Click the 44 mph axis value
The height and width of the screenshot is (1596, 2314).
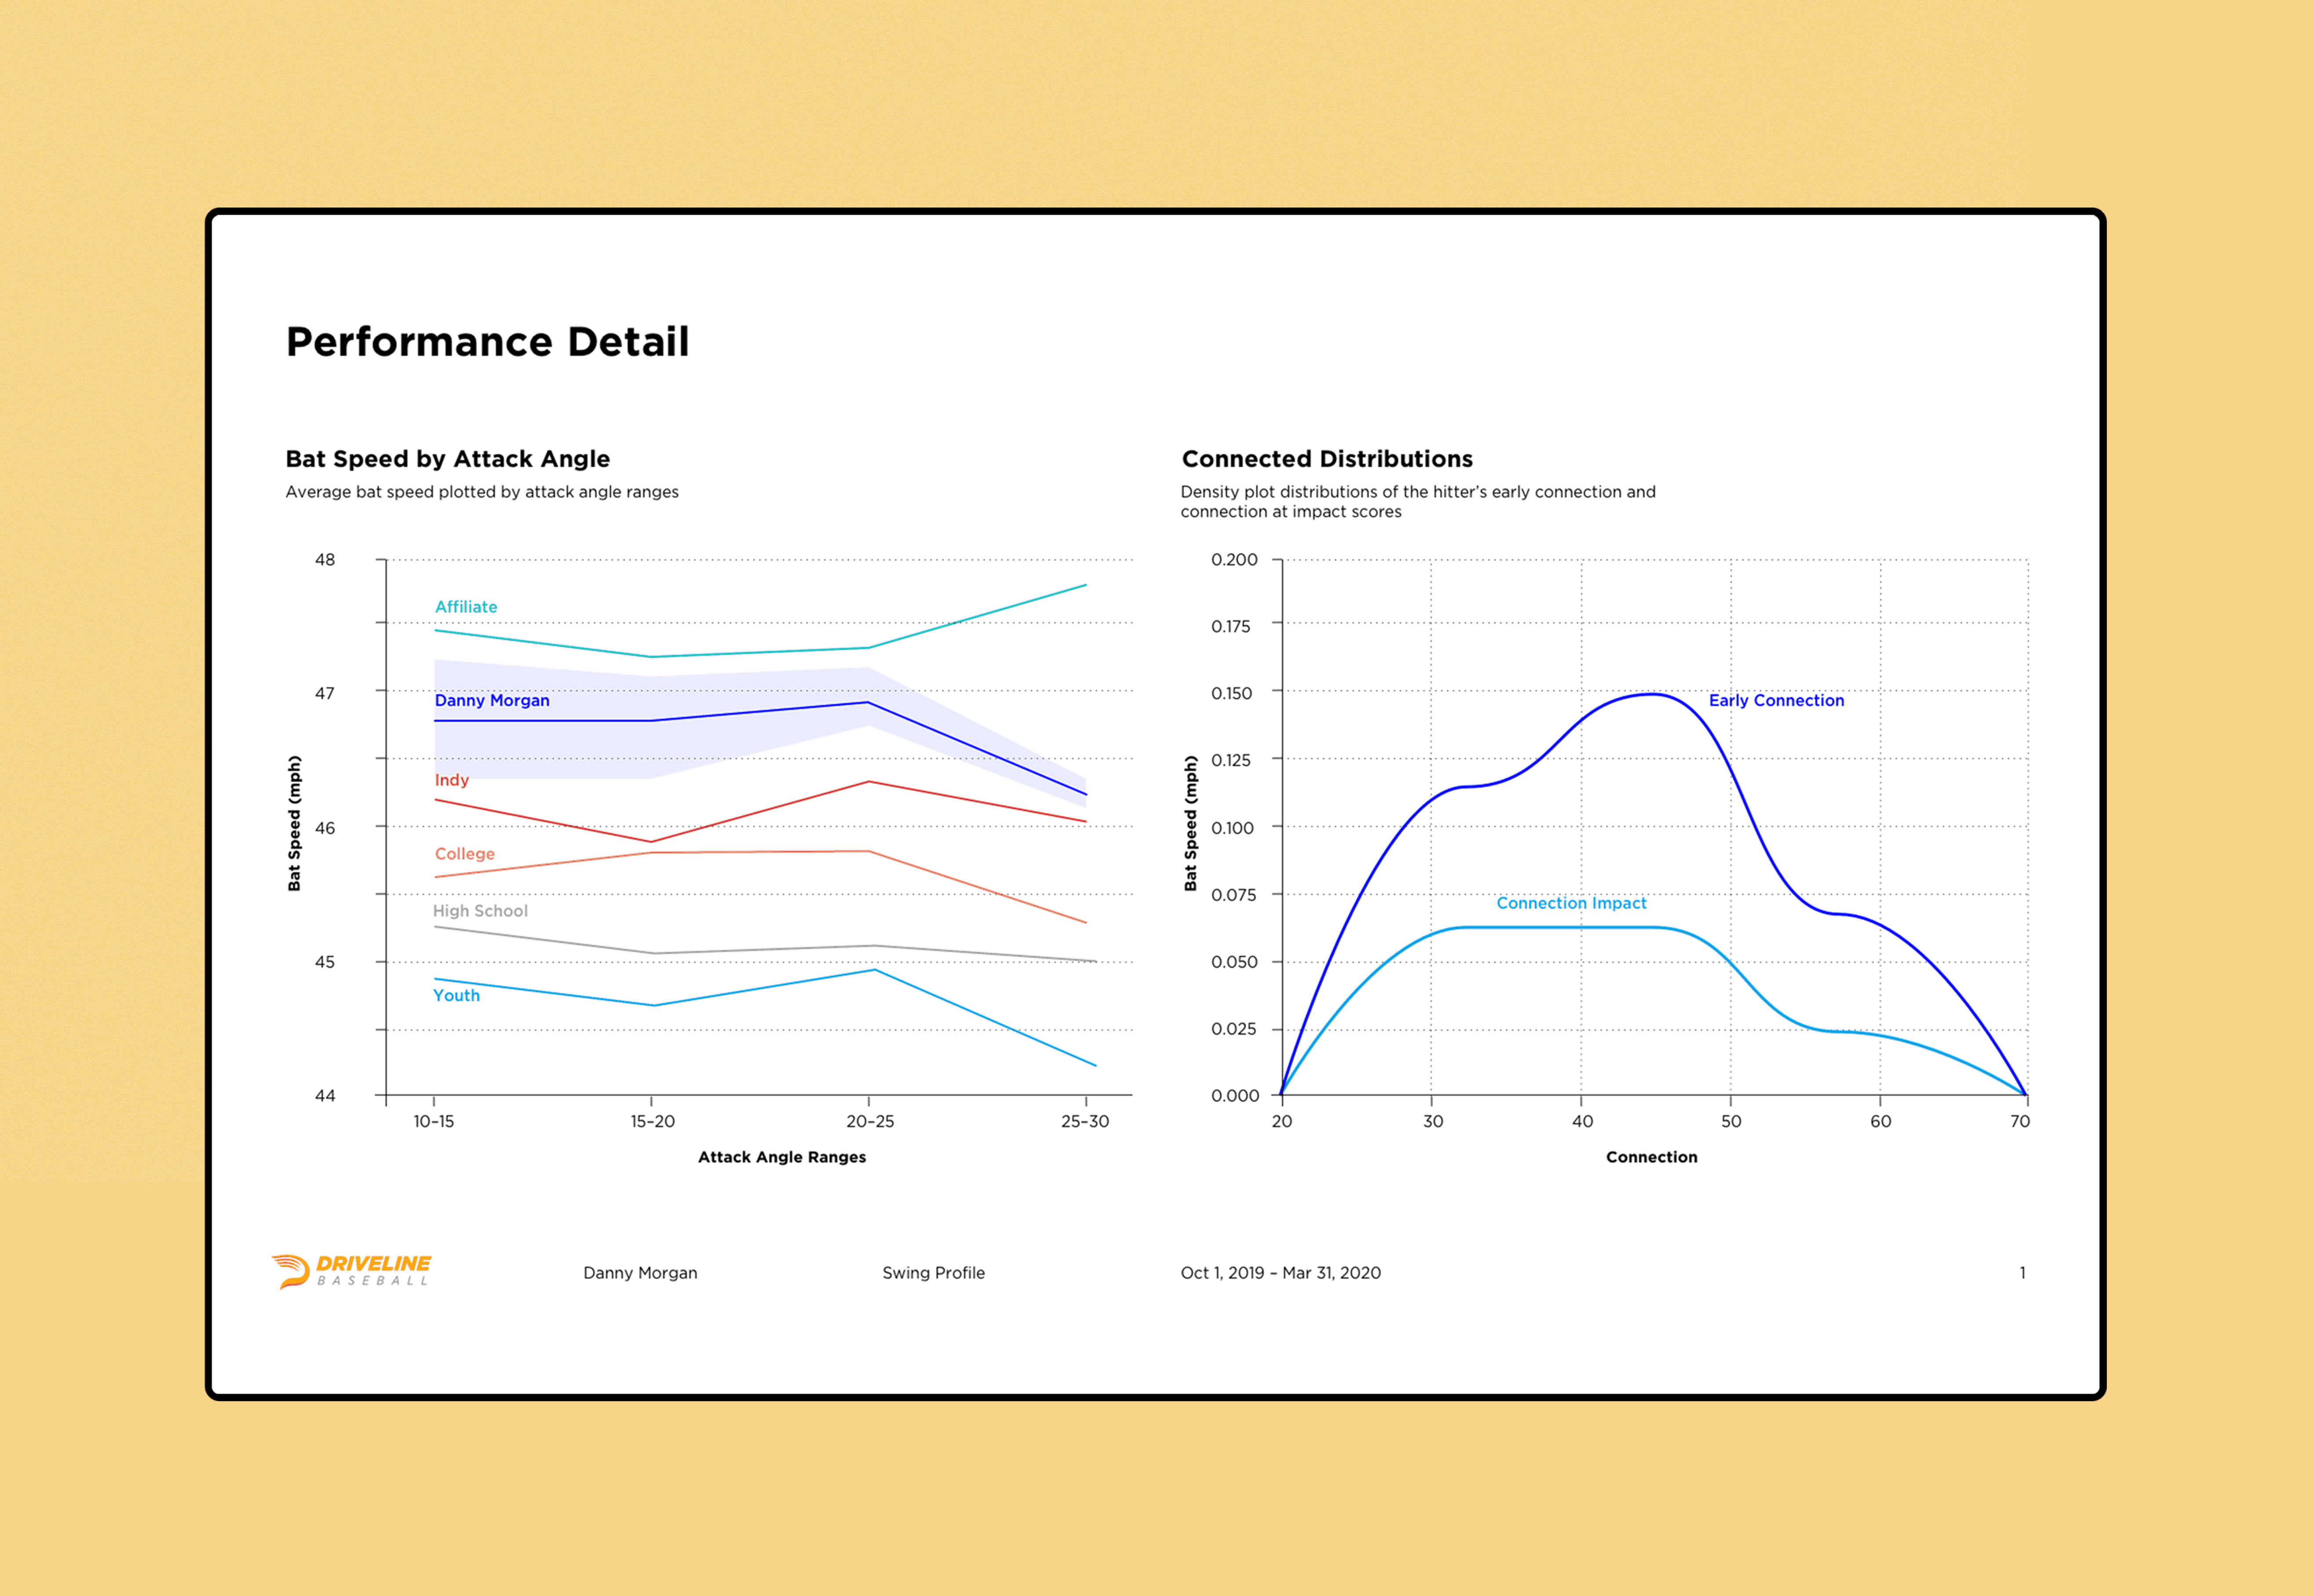(325, 1096)
